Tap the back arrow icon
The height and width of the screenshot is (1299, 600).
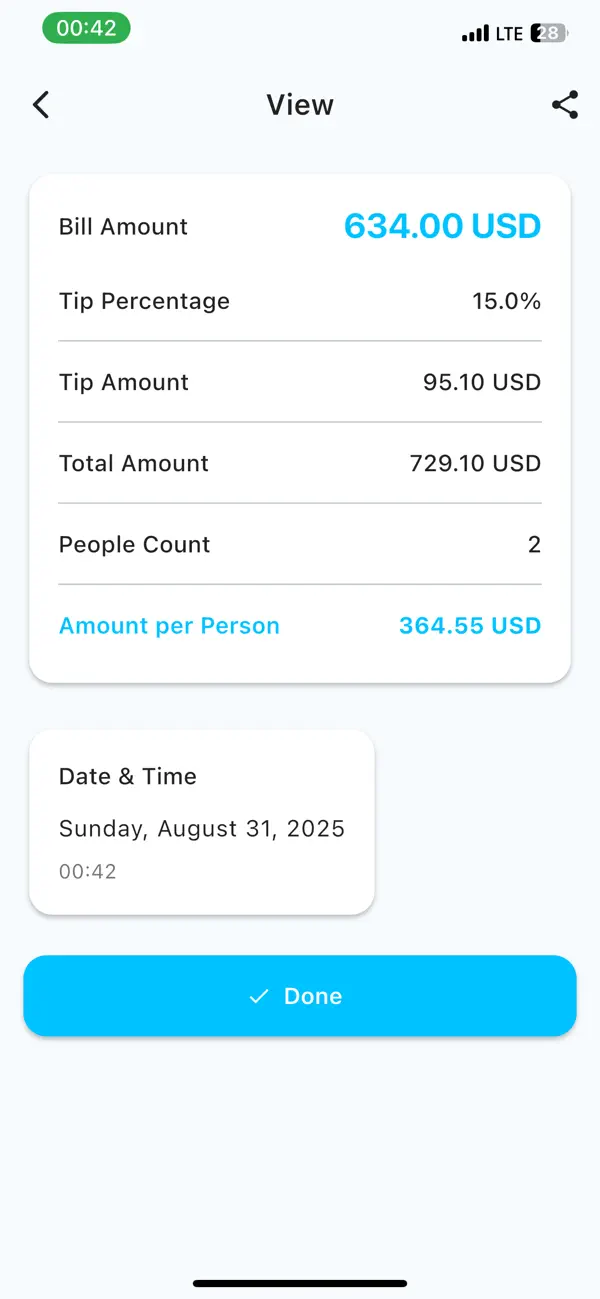[40, 104]
